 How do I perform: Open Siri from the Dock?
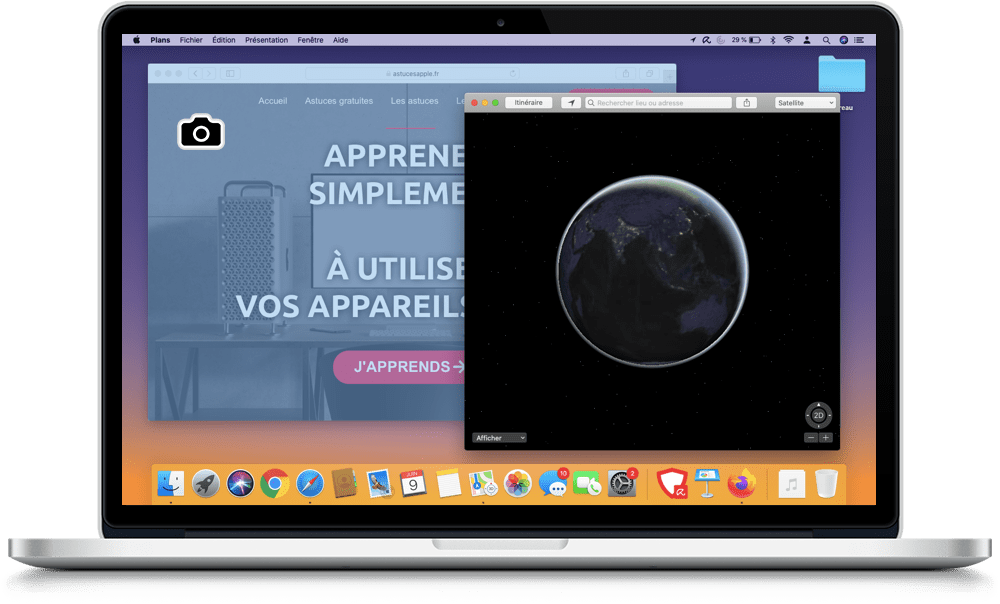click(240, 484)
